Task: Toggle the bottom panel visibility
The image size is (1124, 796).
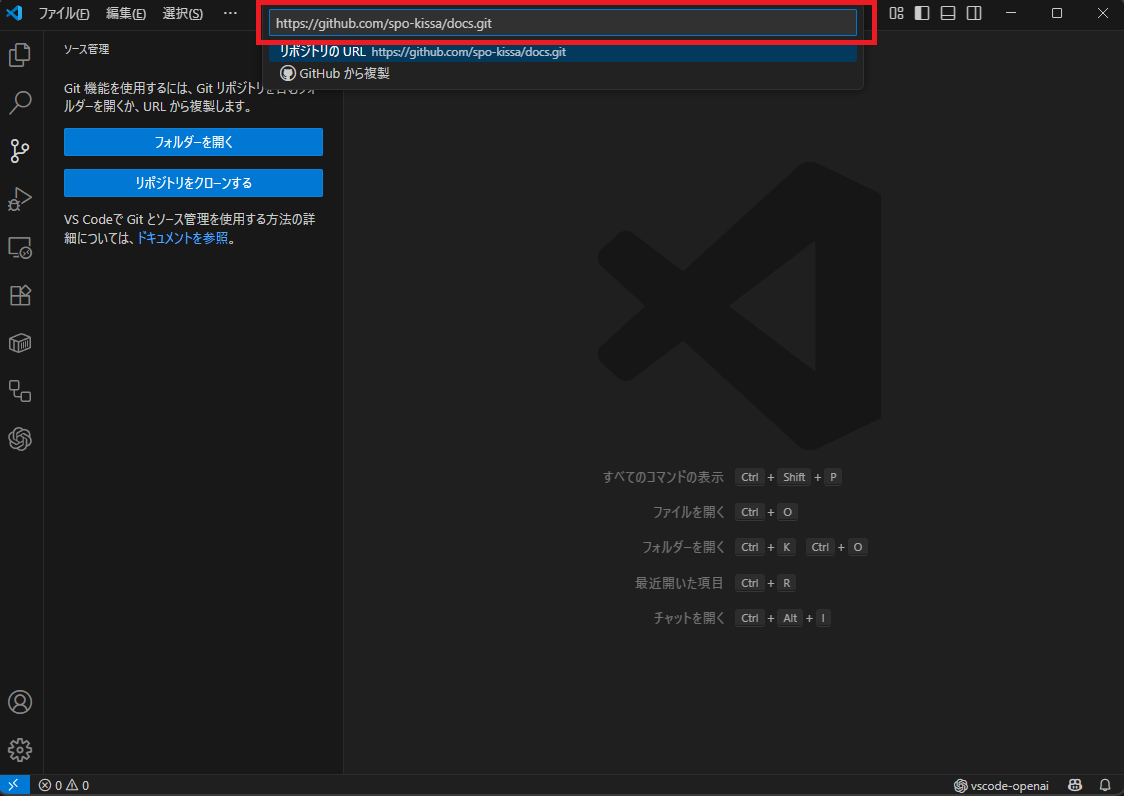Action: click(948, 13)
